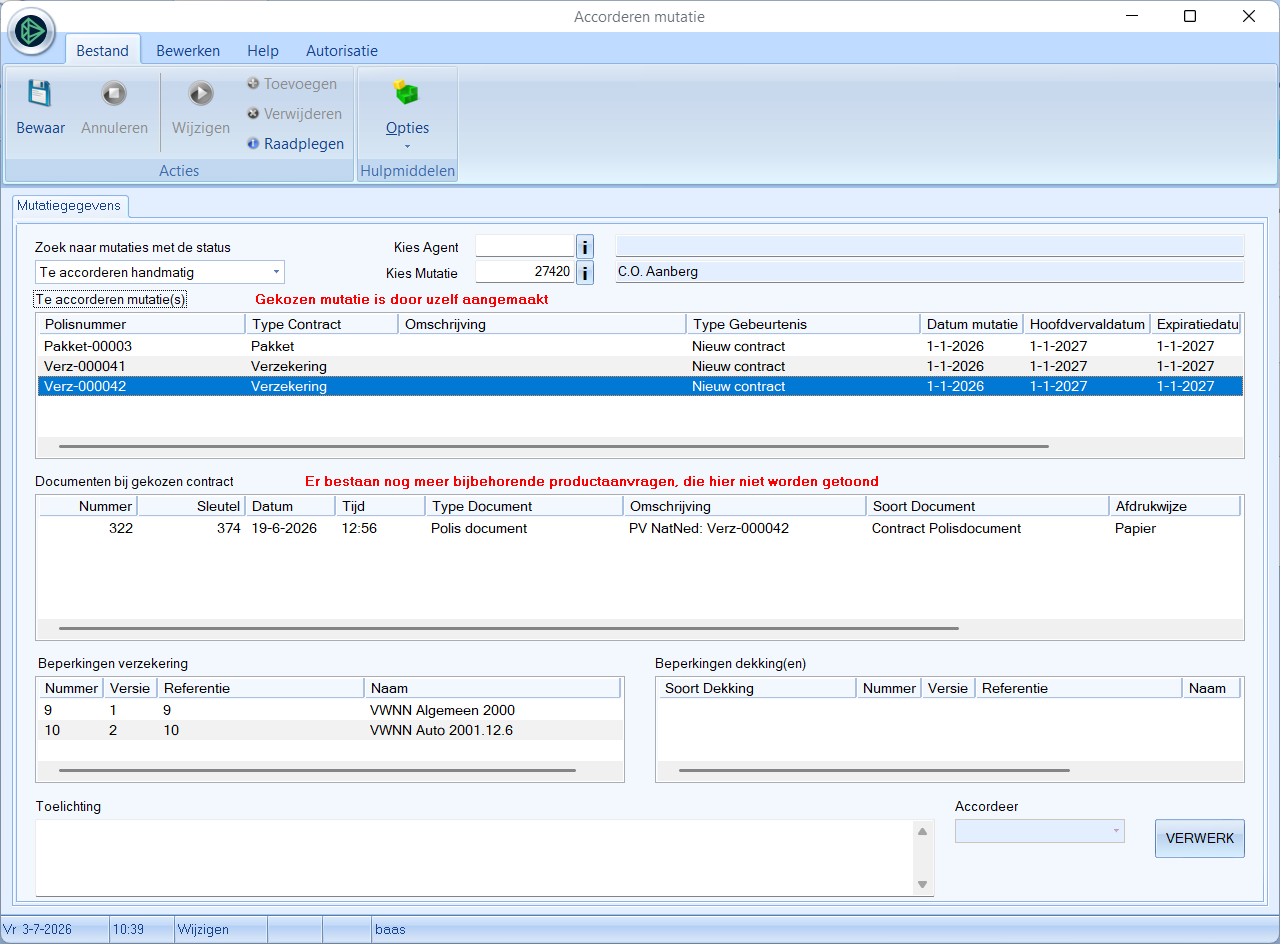
Task: Click the Bewaar save icon
Action: click(39, 94)
